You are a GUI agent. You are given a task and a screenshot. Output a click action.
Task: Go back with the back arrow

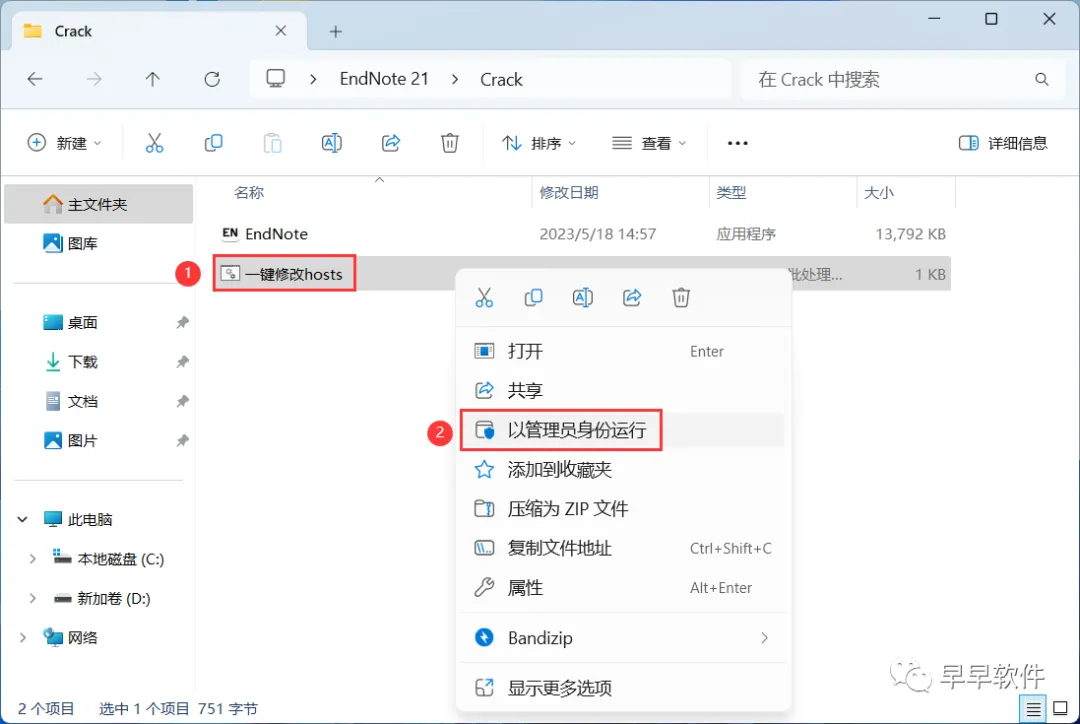35,79
